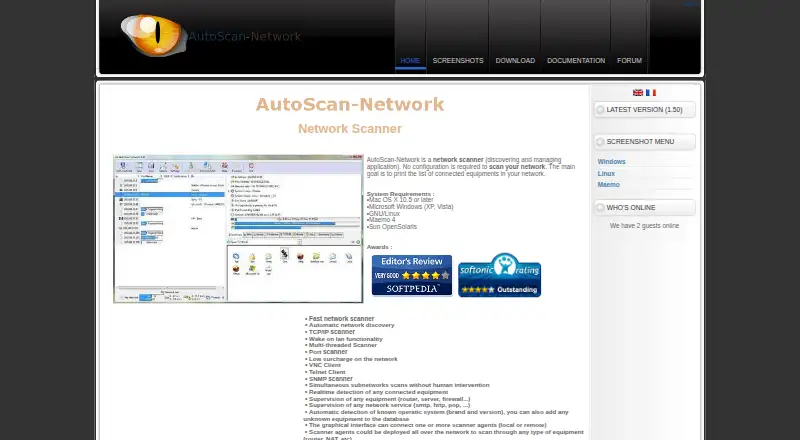
Task: Select the 'Low surcharge on the network' line
Action: tap(353, 359)
